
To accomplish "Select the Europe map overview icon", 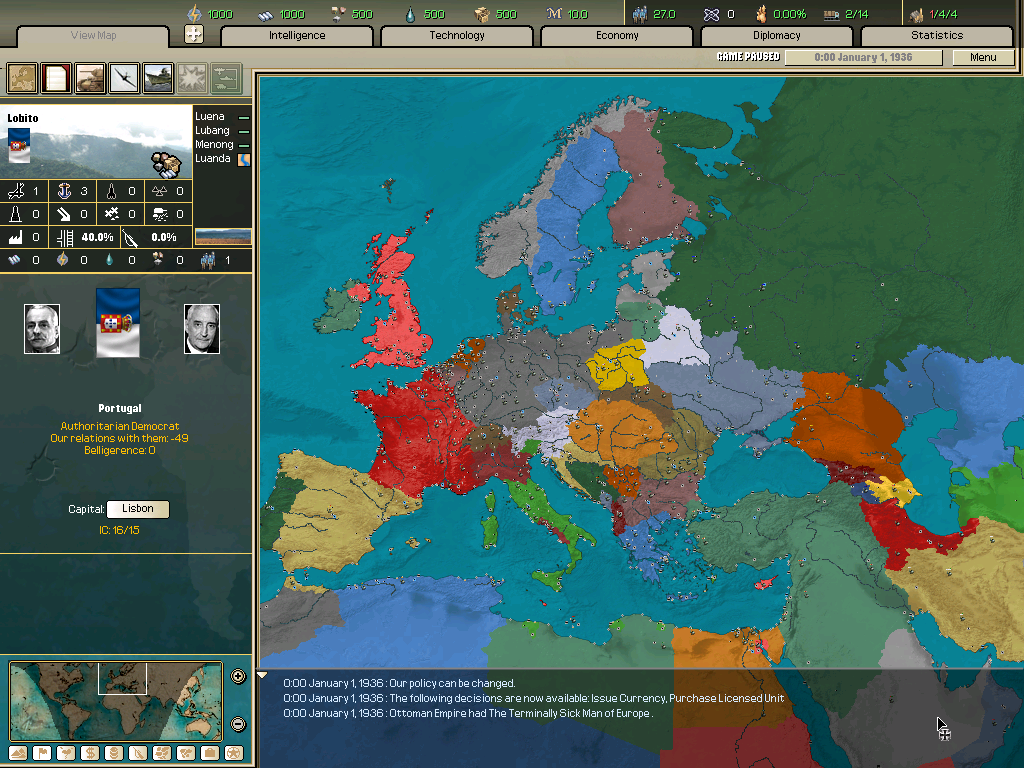I will (x=21, y=77).
